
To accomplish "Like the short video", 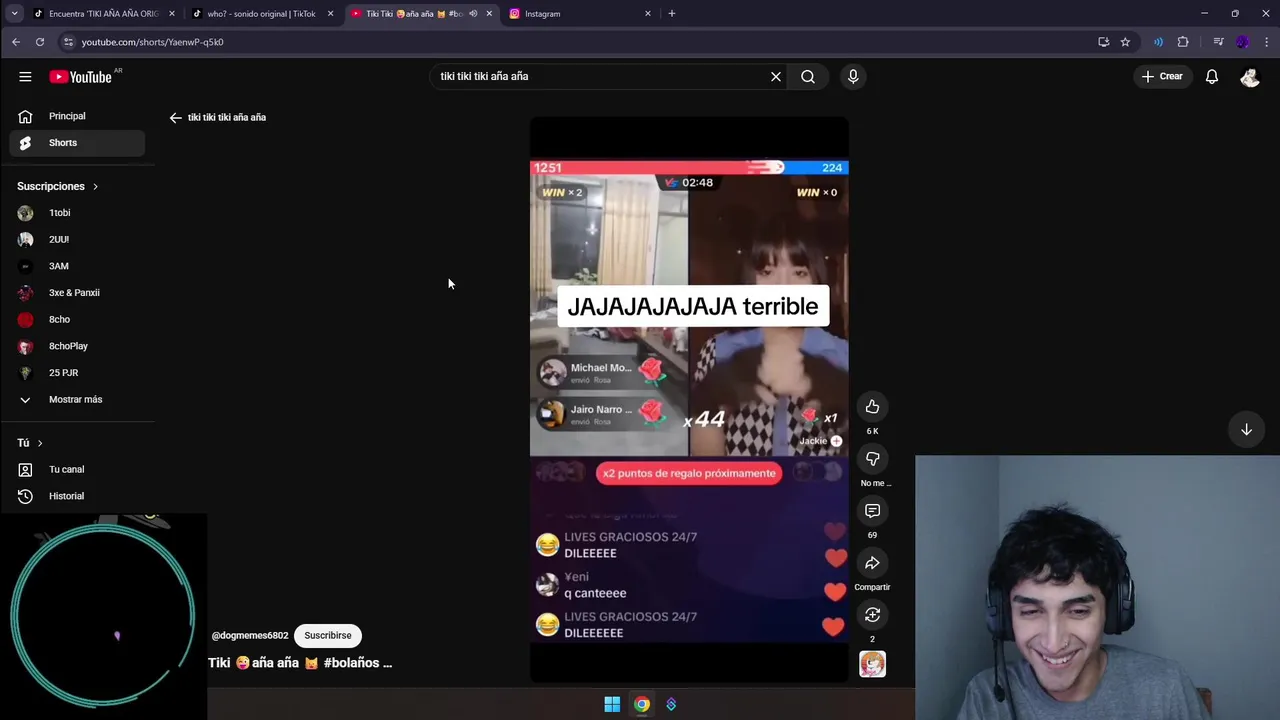I will coord(872,407).
